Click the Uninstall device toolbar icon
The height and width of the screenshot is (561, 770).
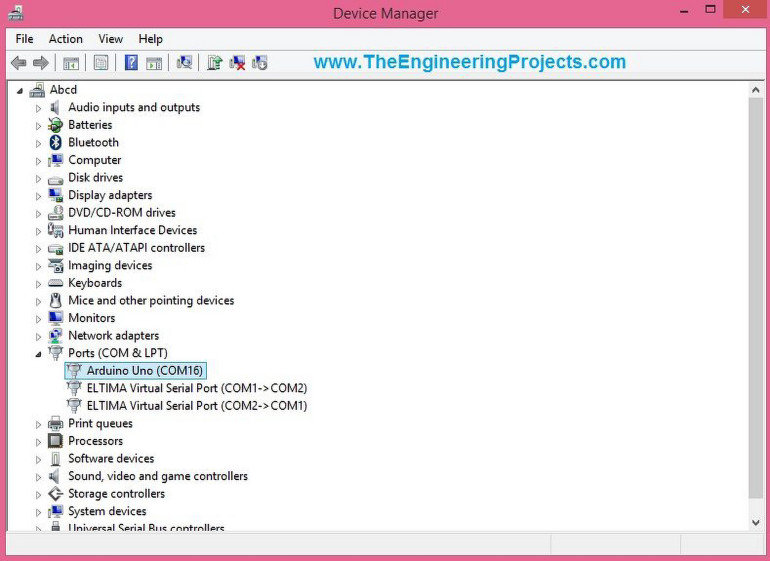[x=237, y=63]
